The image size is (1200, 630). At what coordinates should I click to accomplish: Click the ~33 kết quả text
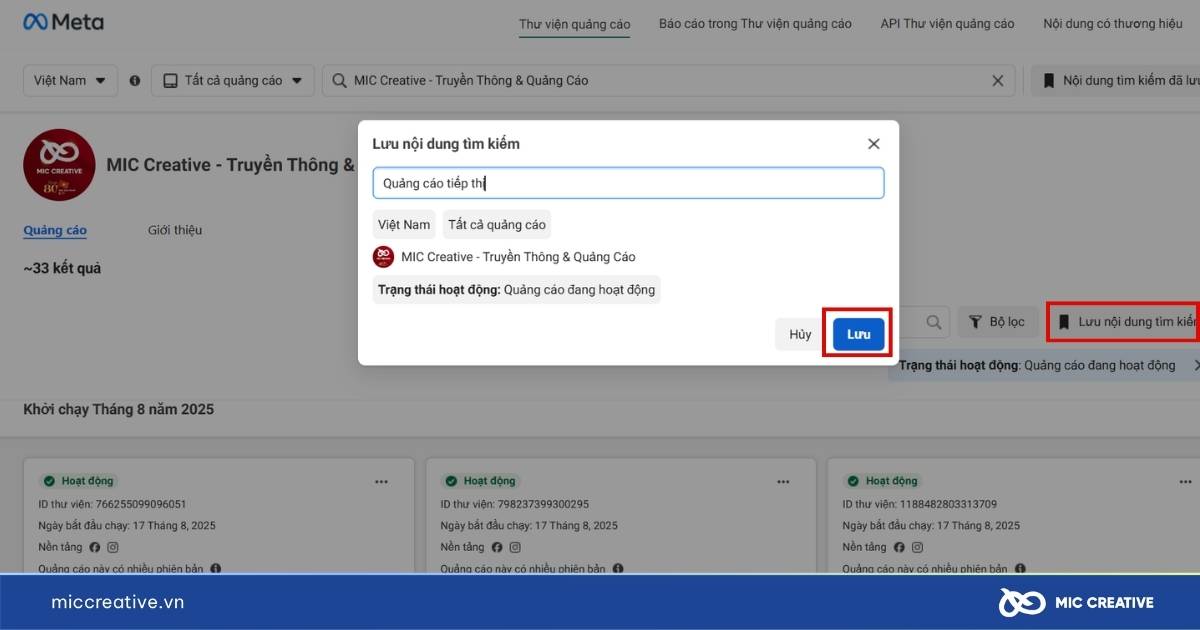coord(62,268)
